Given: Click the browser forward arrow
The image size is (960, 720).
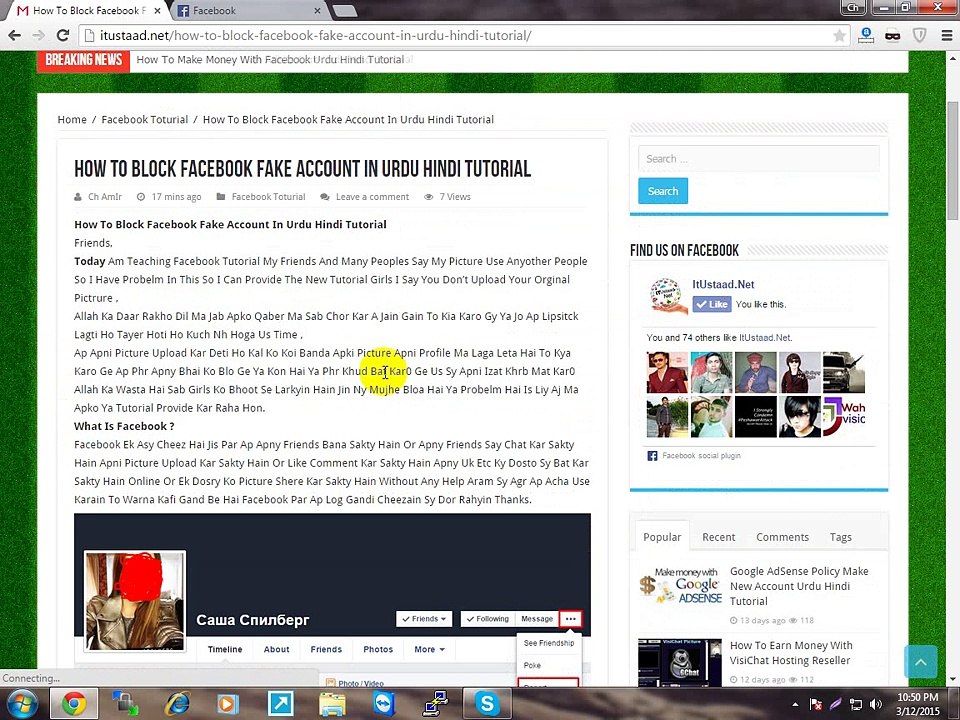Looking at the screenshot, I should click(38, 36).
